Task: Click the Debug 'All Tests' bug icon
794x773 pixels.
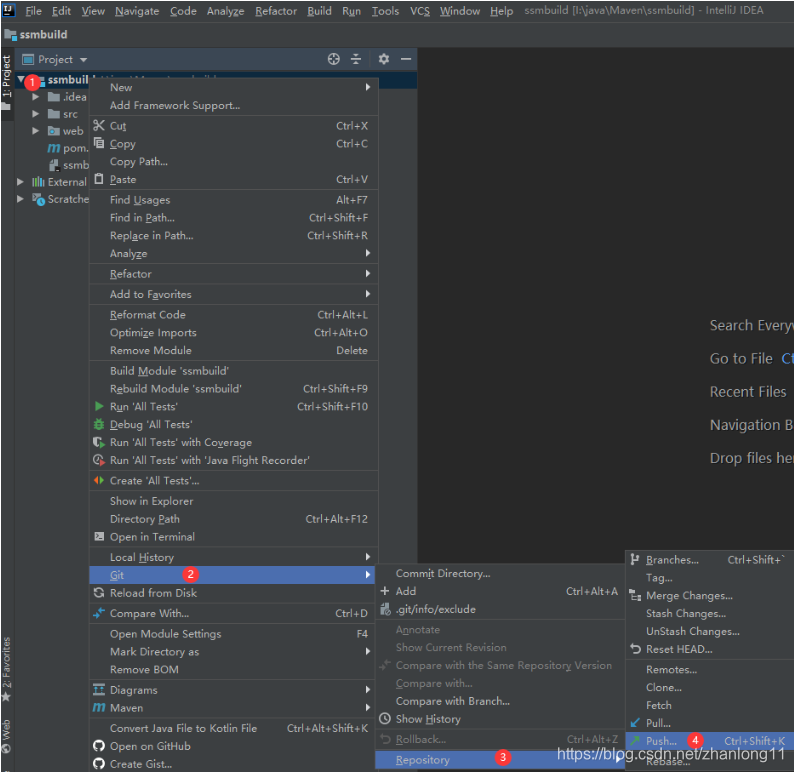Action: [x=99, y=424]
